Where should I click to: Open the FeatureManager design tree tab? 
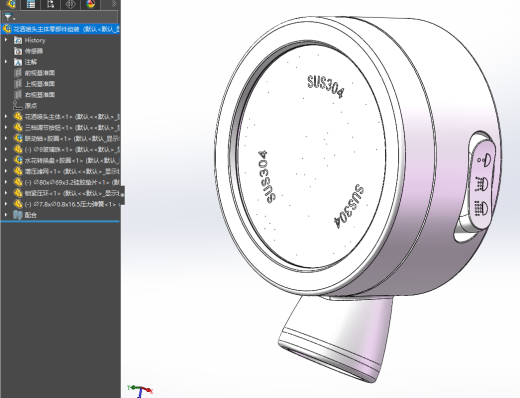pyautogui.click(x=11, y=4)
